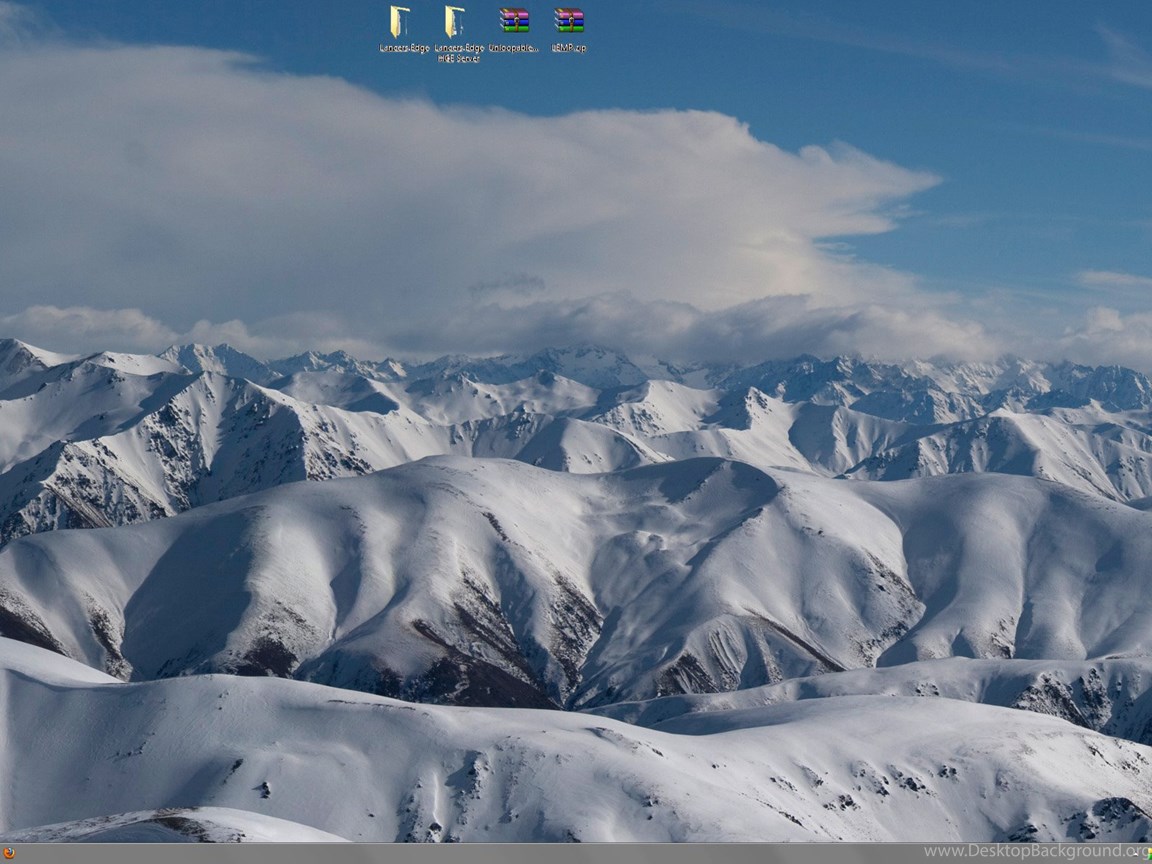Click the 'Lancers Edge HGE Server' text label
This screenshot has height=864, width=1152.
(x=459, y=53)
